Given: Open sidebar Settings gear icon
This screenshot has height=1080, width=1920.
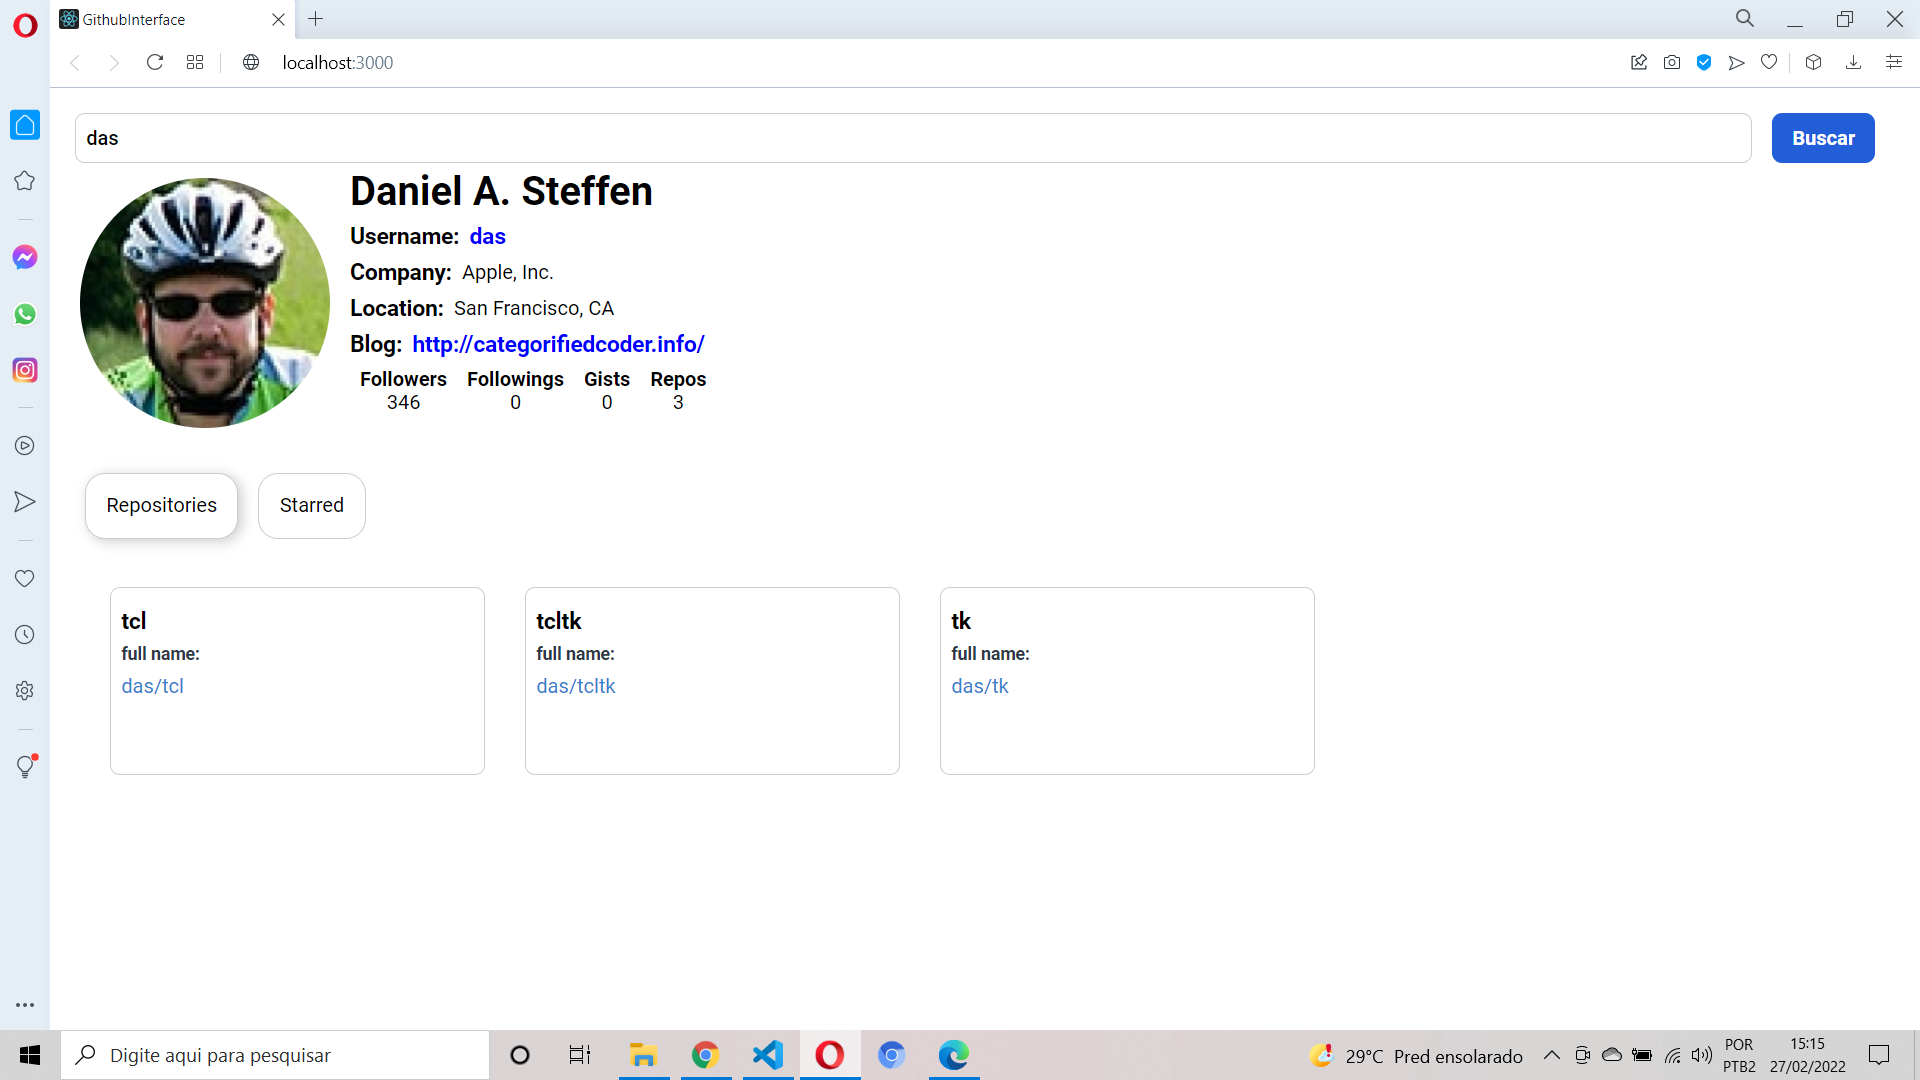Looking at the screenshot, I should point(25,691).
